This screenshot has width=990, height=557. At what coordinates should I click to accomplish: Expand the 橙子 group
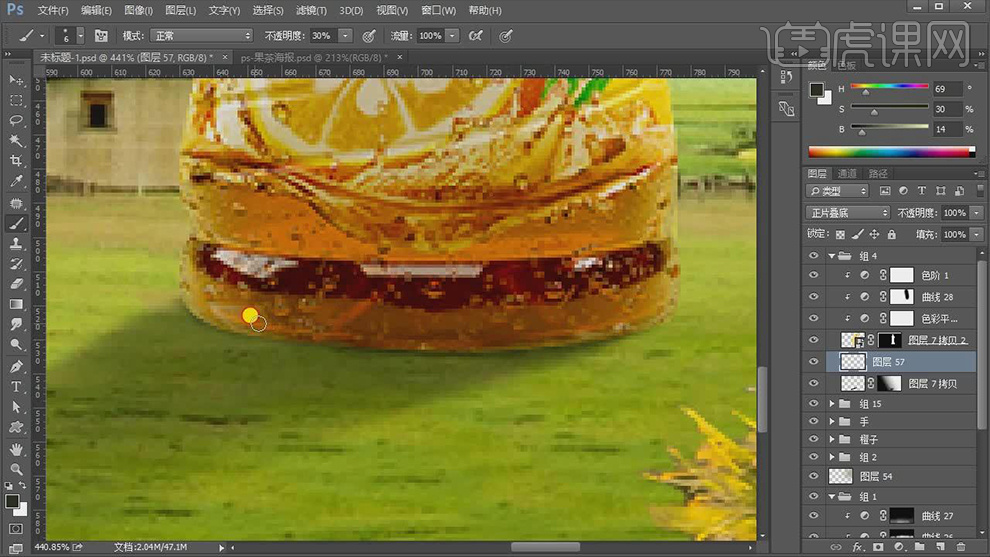click(x=832, y=439)
